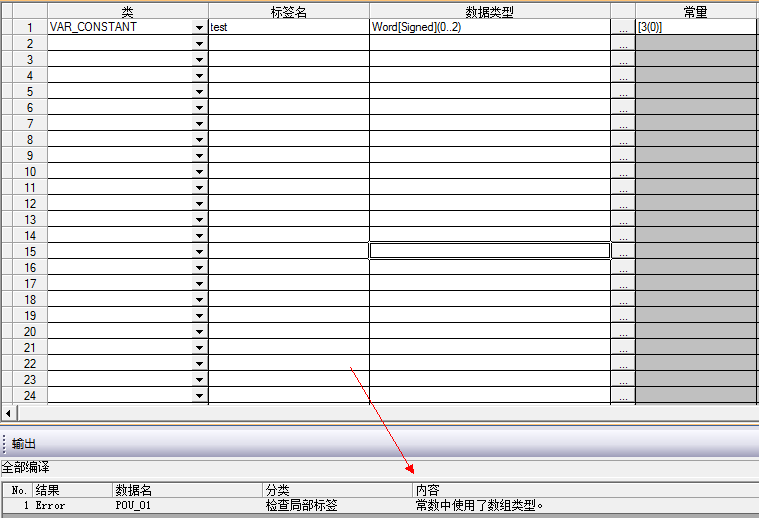Image resolution: width=759 pixels, height=518 pixels.
Task: Click ellipsis button for row 1 data type
Action: [x=623, y=28]
